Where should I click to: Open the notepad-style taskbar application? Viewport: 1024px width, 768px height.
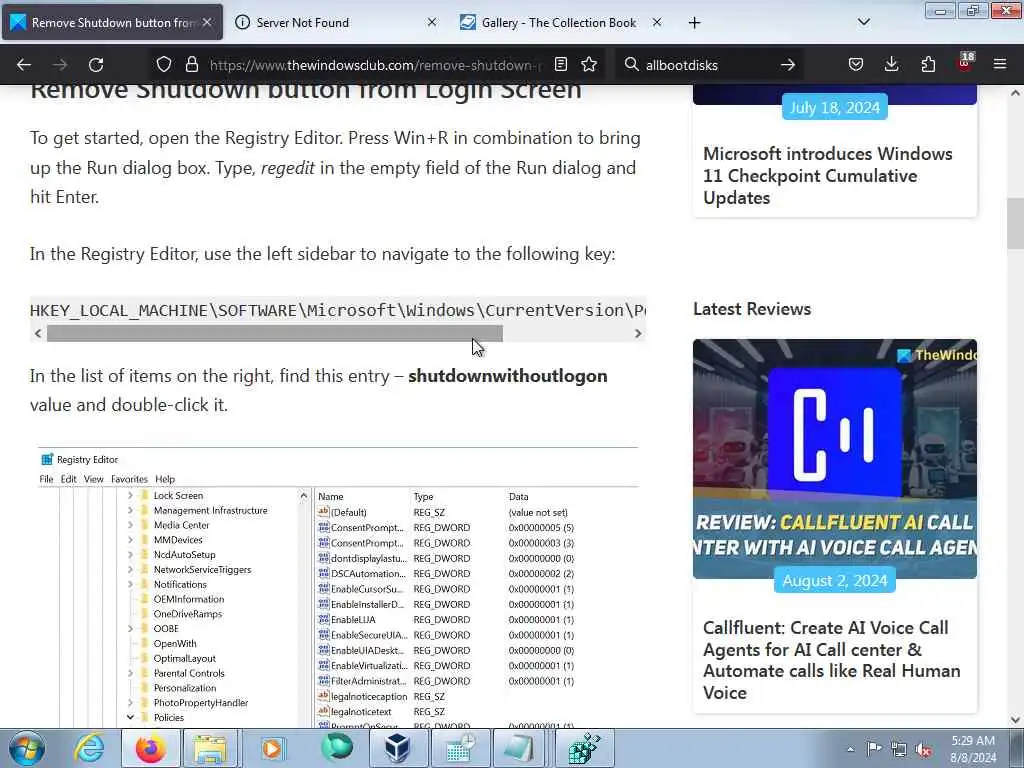point(519,748)
